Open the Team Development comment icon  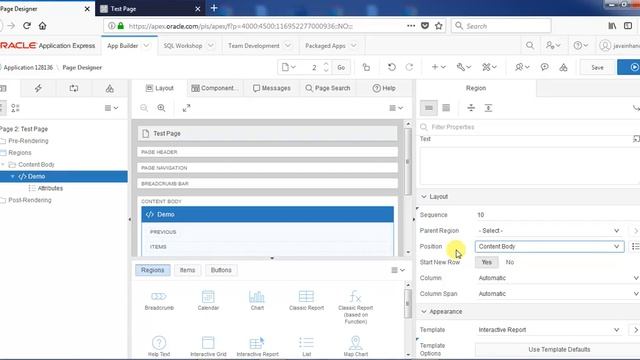(544, 67)
